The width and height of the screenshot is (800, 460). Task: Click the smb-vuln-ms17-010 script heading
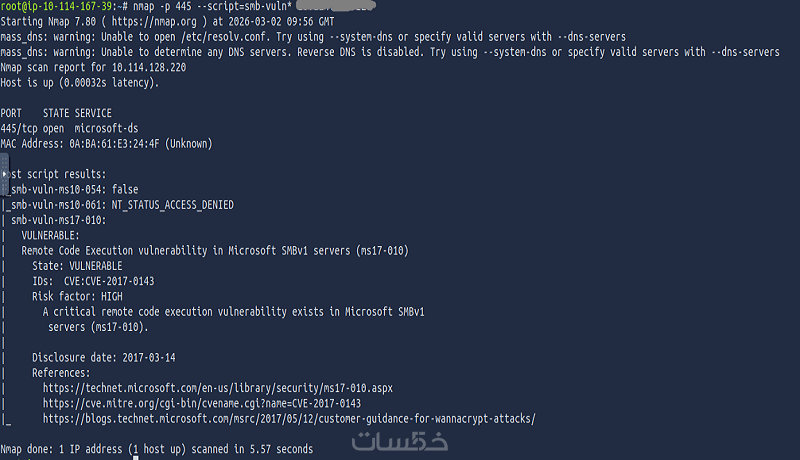coord(58,220)
